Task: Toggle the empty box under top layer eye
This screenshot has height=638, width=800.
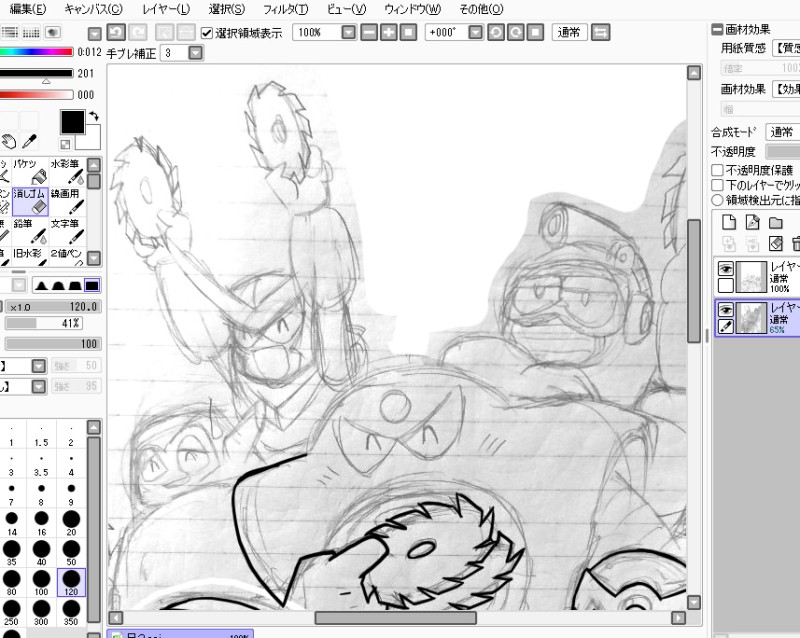Action: coord(726,285)
